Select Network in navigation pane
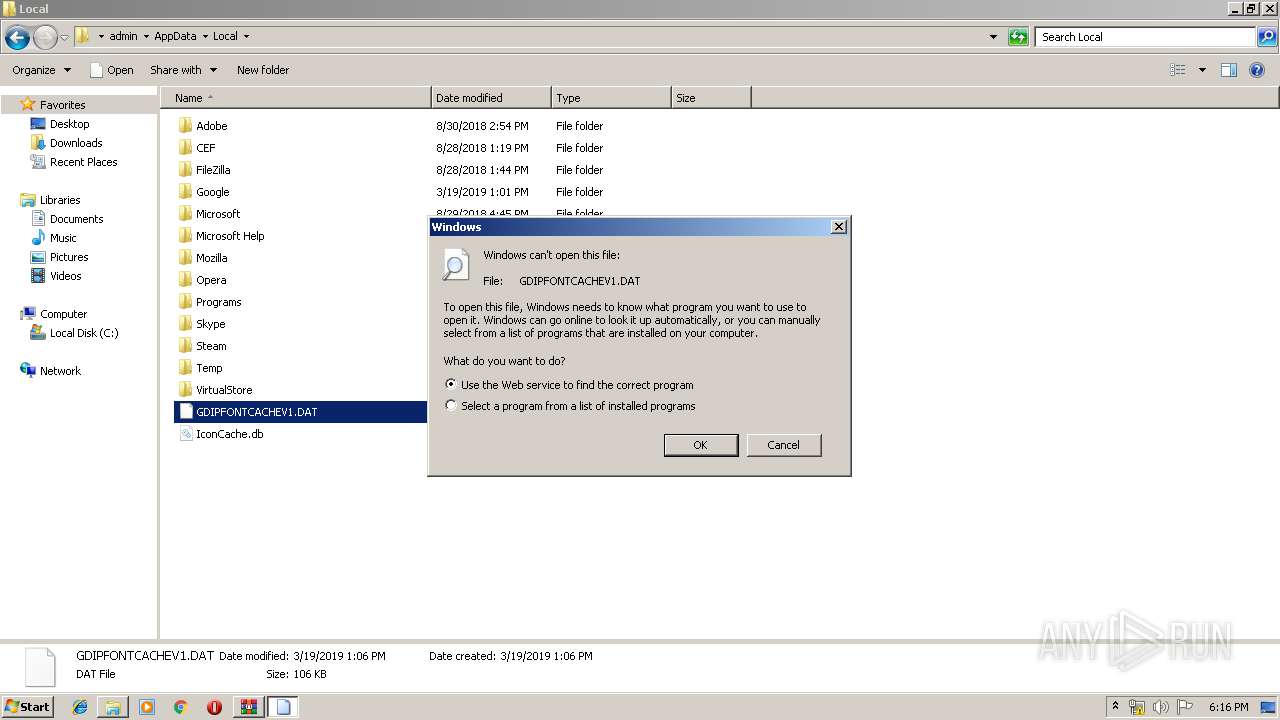Image resolution: width=1280 pixels, height=720 pixels. click(x=60, y=371)
